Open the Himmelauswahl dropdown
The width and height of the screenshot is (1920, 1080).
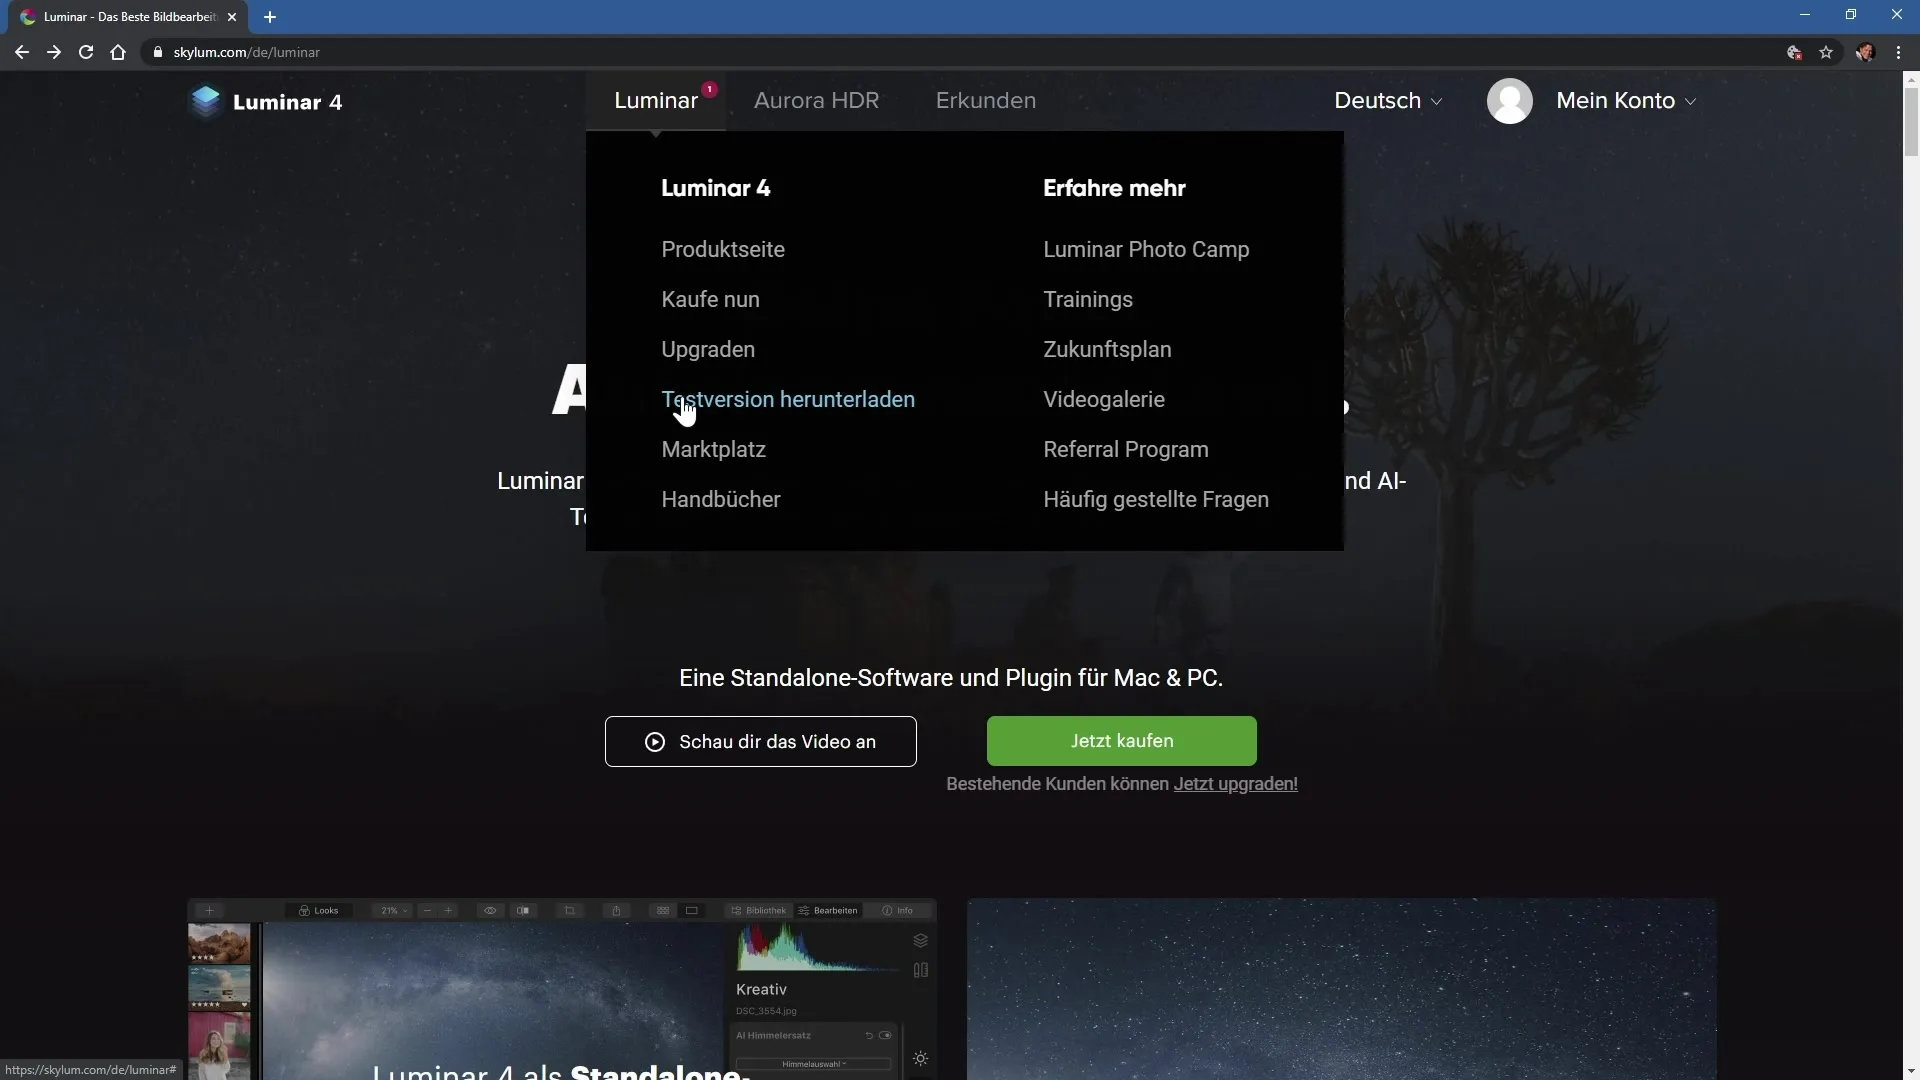pos(813,1064)
